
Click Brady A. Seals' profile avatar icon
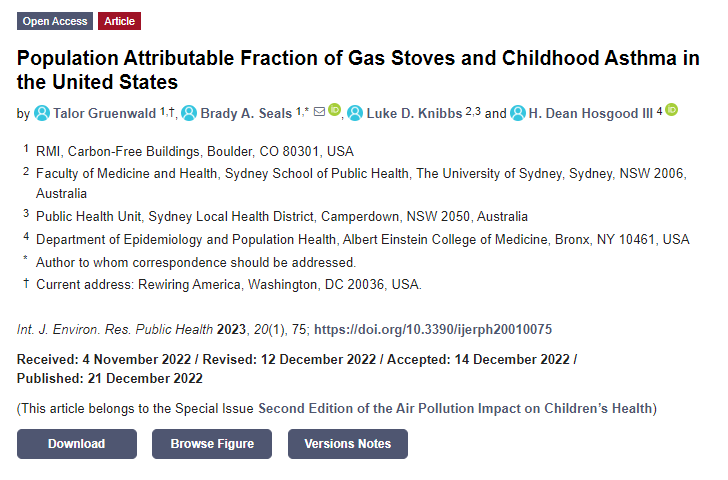coord(189,113)
